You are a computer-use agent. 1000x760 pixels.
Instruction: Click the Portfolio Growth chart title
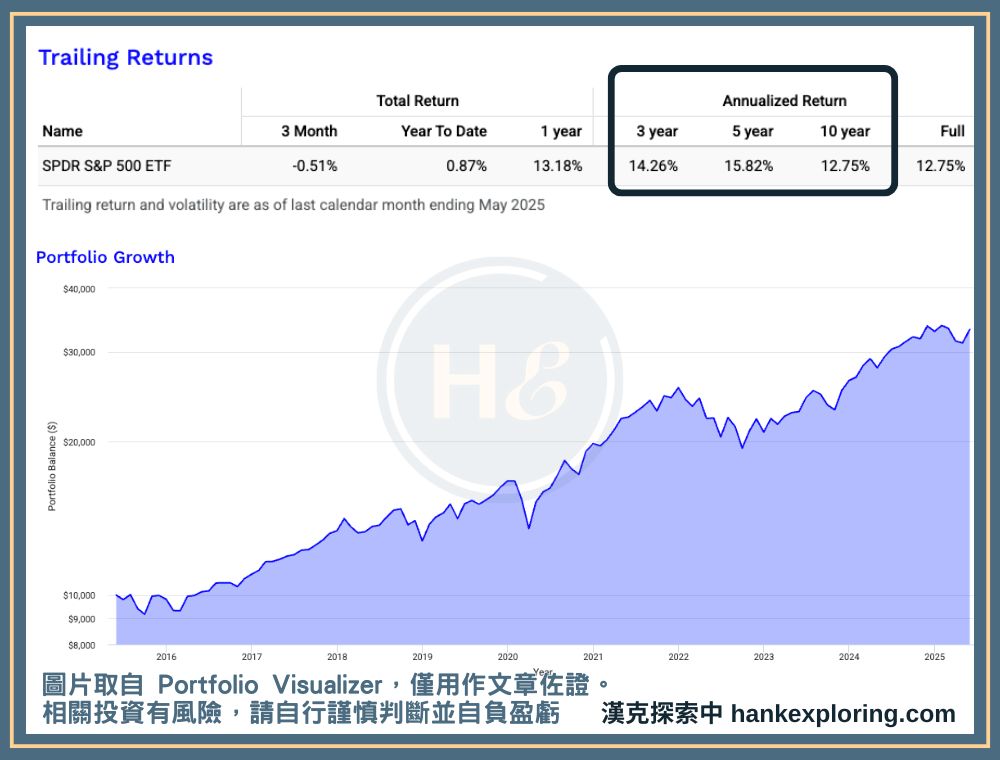click(105, 257)
